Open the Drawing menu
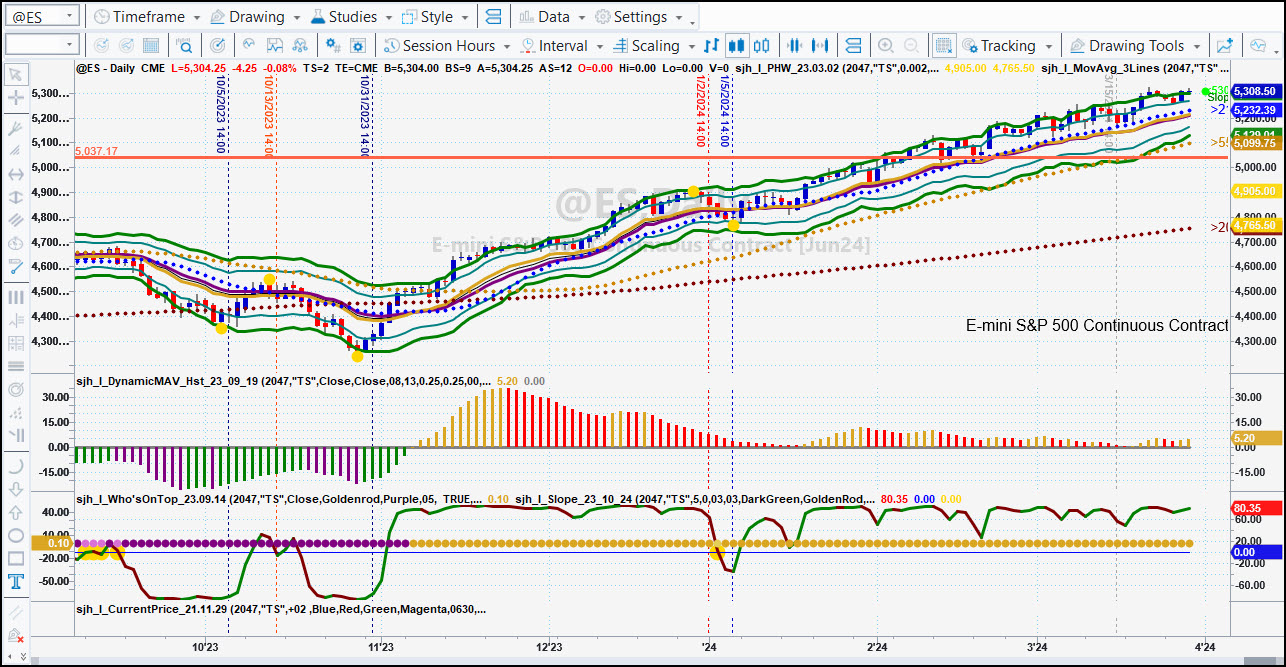Screen dimensions: 1286x667 255,17
